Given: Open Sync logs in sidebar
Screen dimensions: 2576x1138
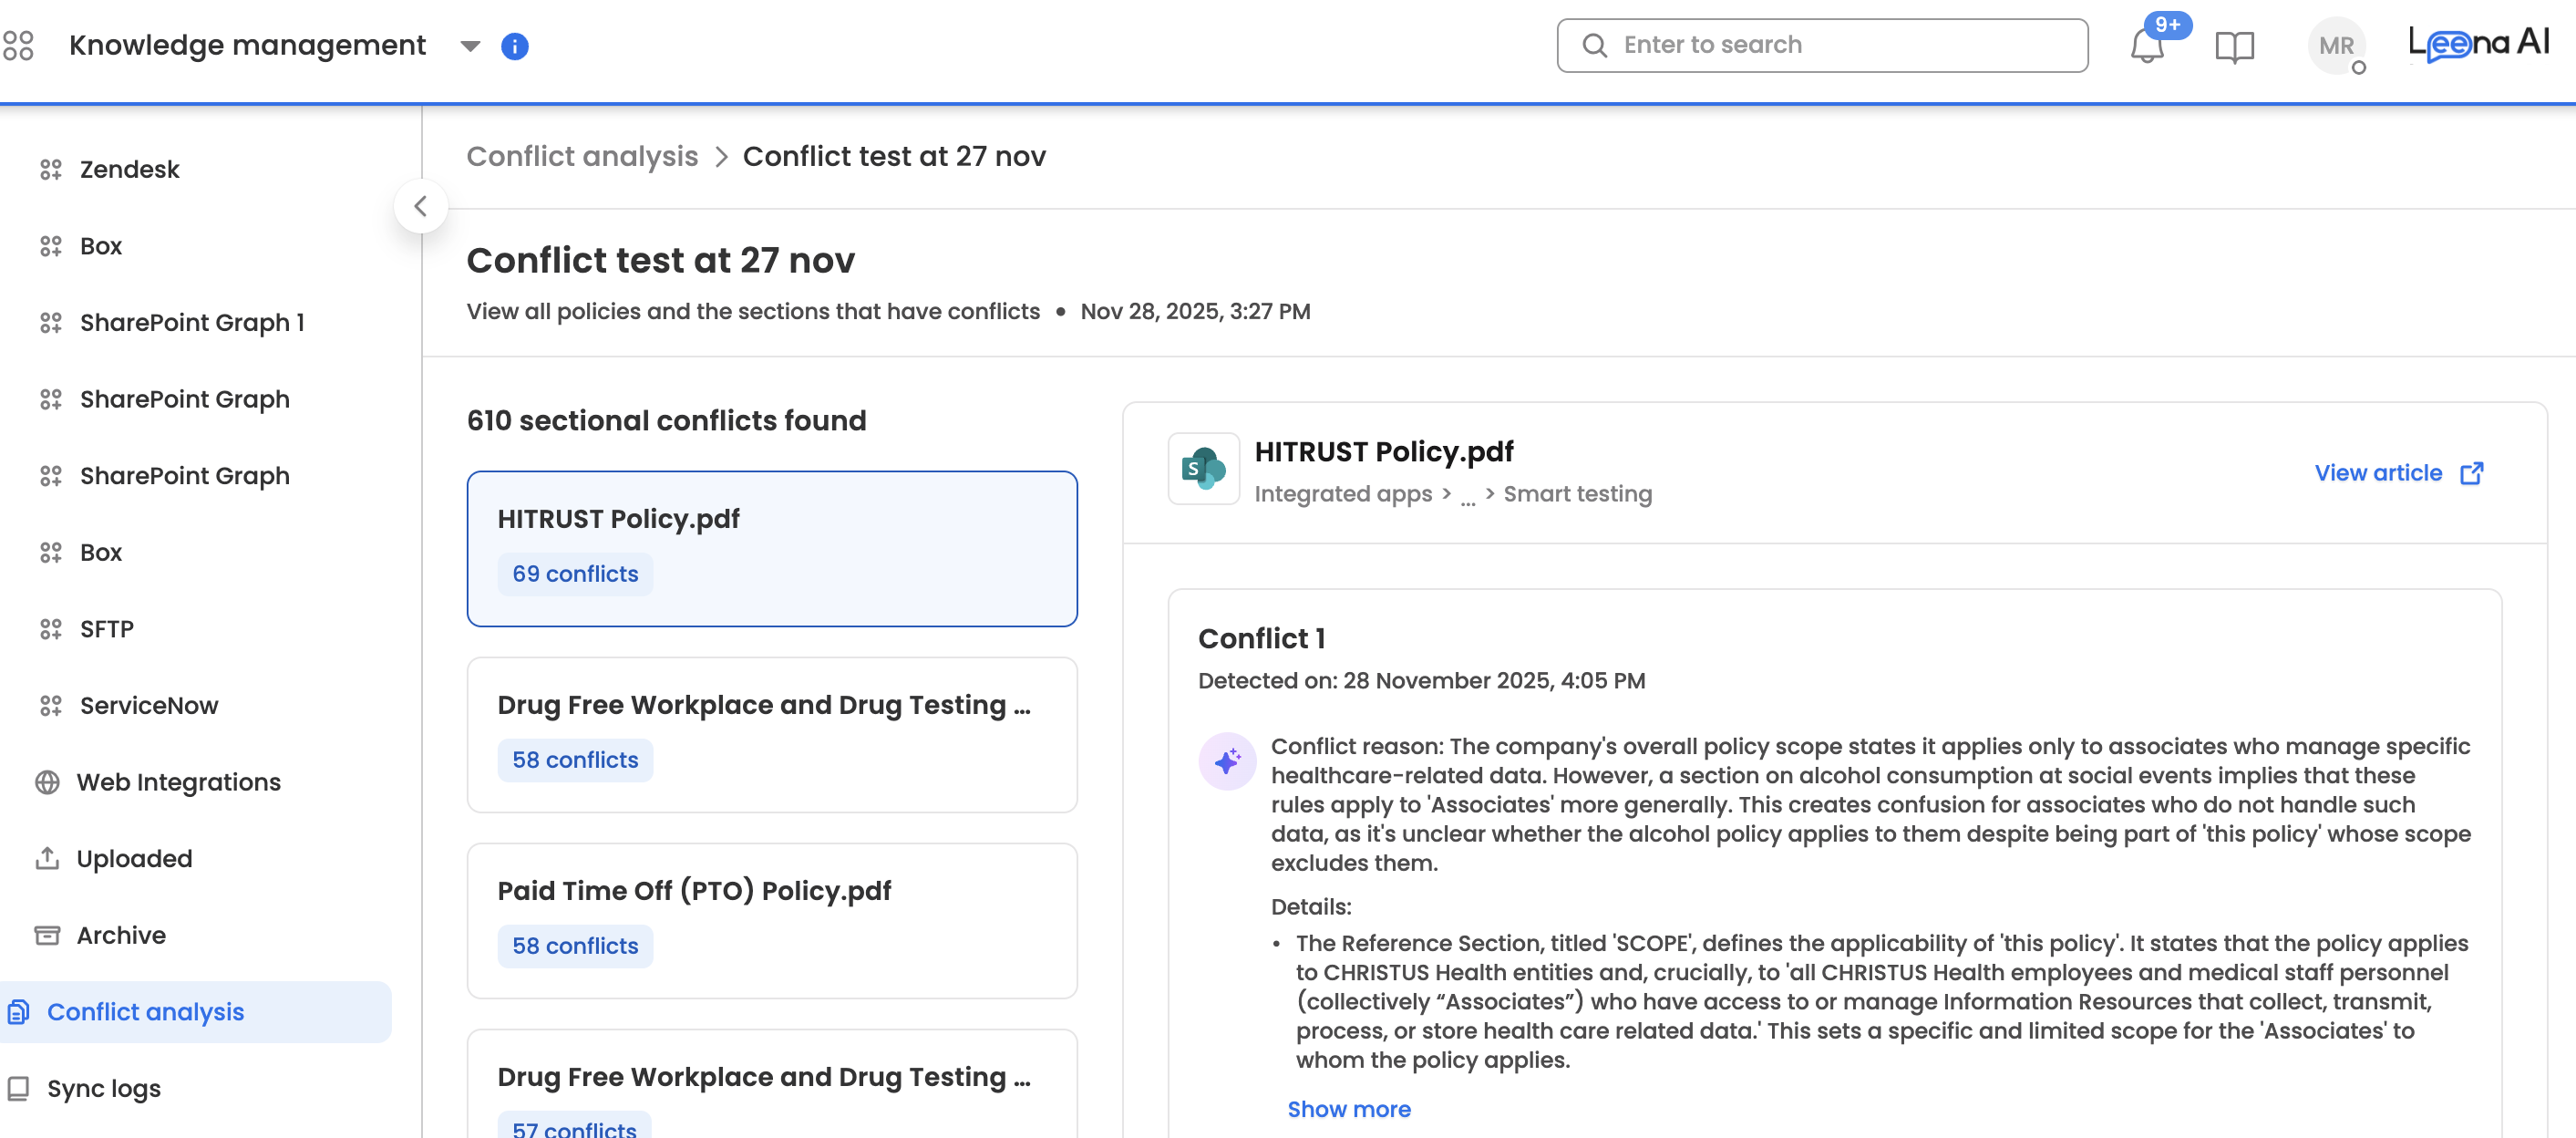Looking at the screenshot, I should tap(103, 1088).
